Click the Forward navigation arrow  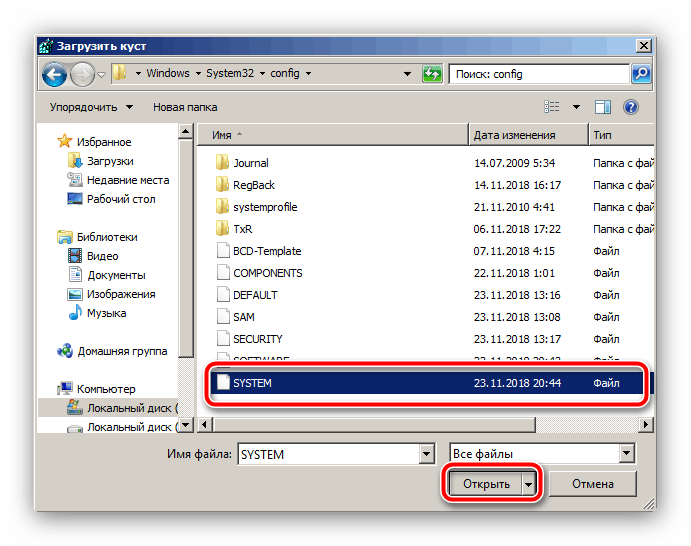pos(82,74)
